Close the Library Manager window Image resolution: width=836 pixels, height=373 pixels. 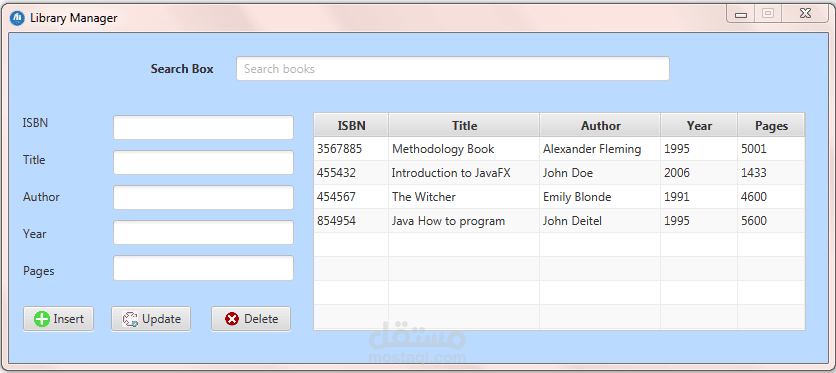[805, 14]
